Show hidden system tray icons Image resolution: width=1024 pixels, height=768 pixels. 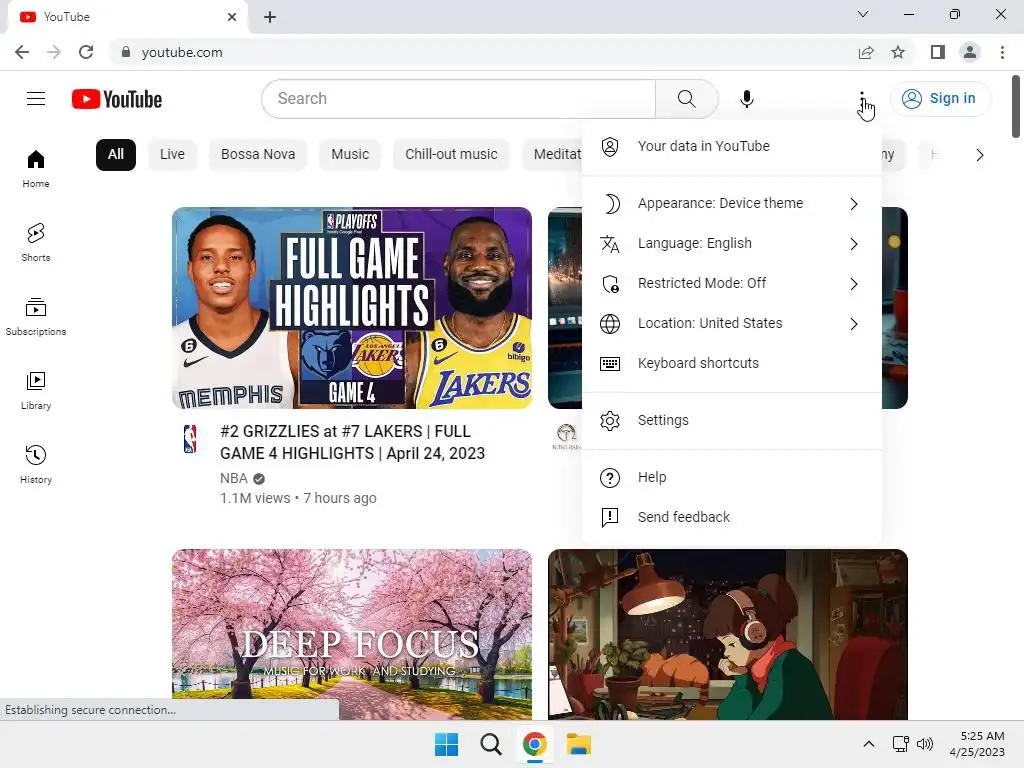(869, 744)
